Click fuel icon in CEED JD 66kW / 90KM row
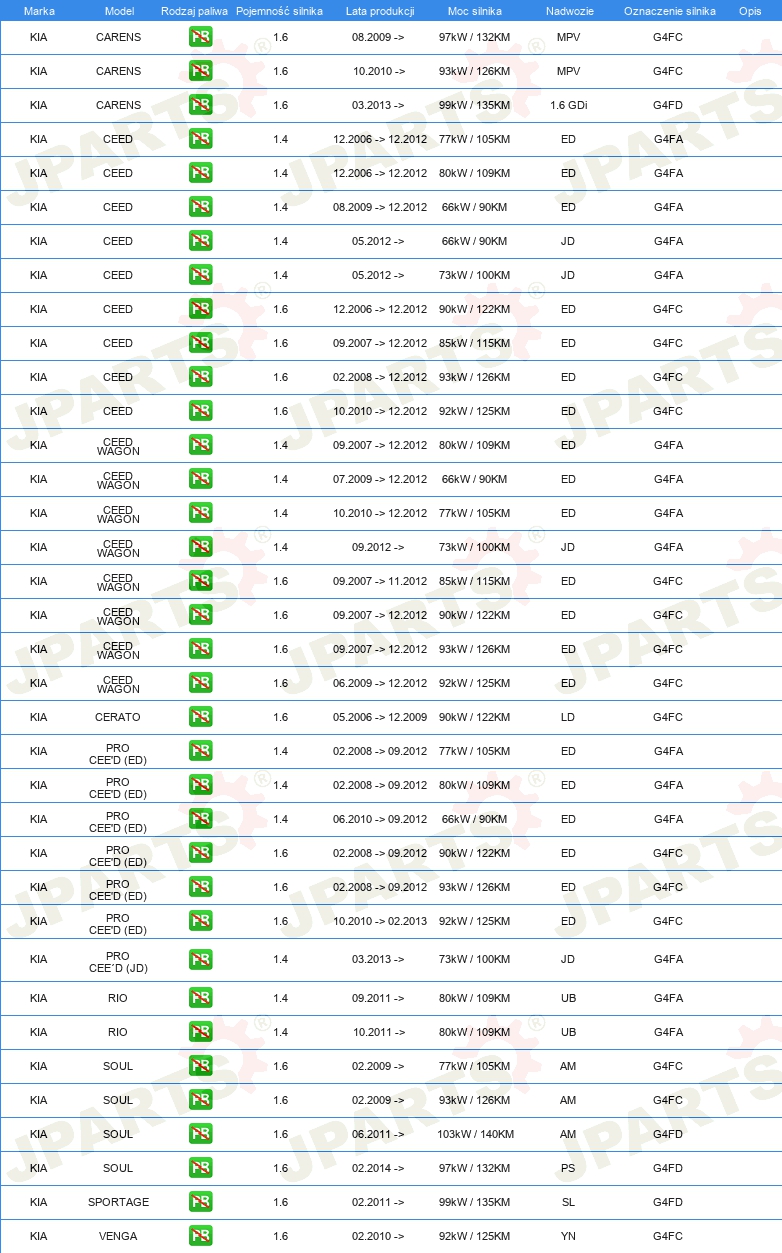 click(x=200, y=241)
